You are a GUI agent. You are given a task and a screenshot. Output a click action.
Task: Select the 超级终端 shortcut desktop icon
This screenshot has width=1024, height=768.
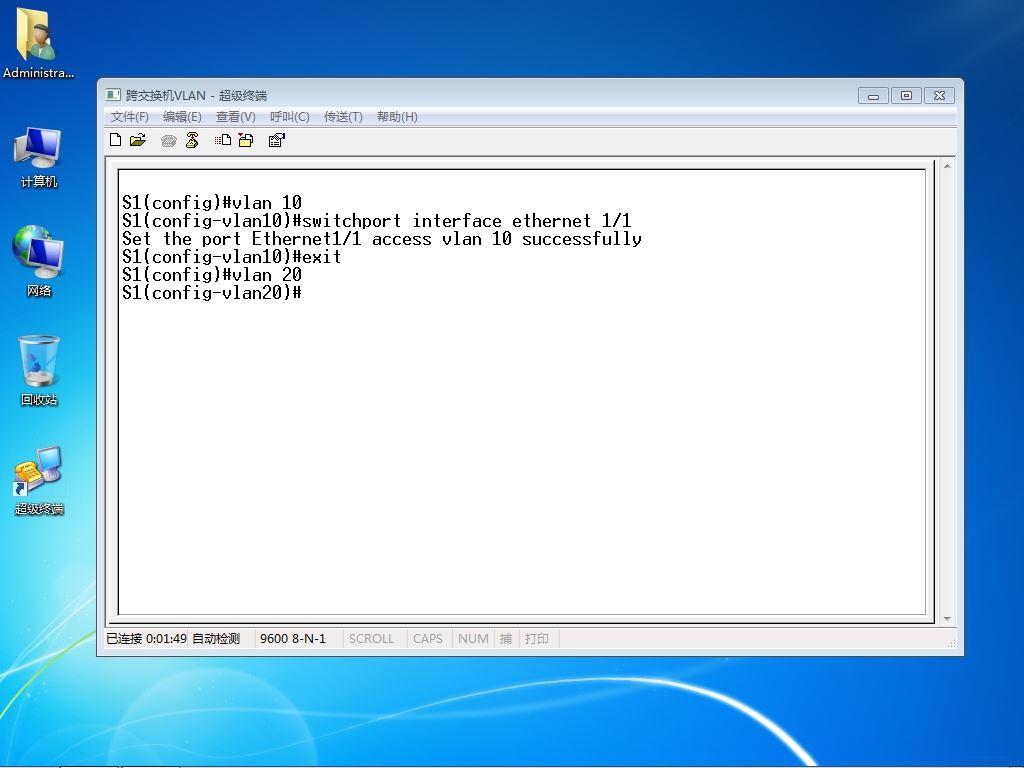click(39, 481)
